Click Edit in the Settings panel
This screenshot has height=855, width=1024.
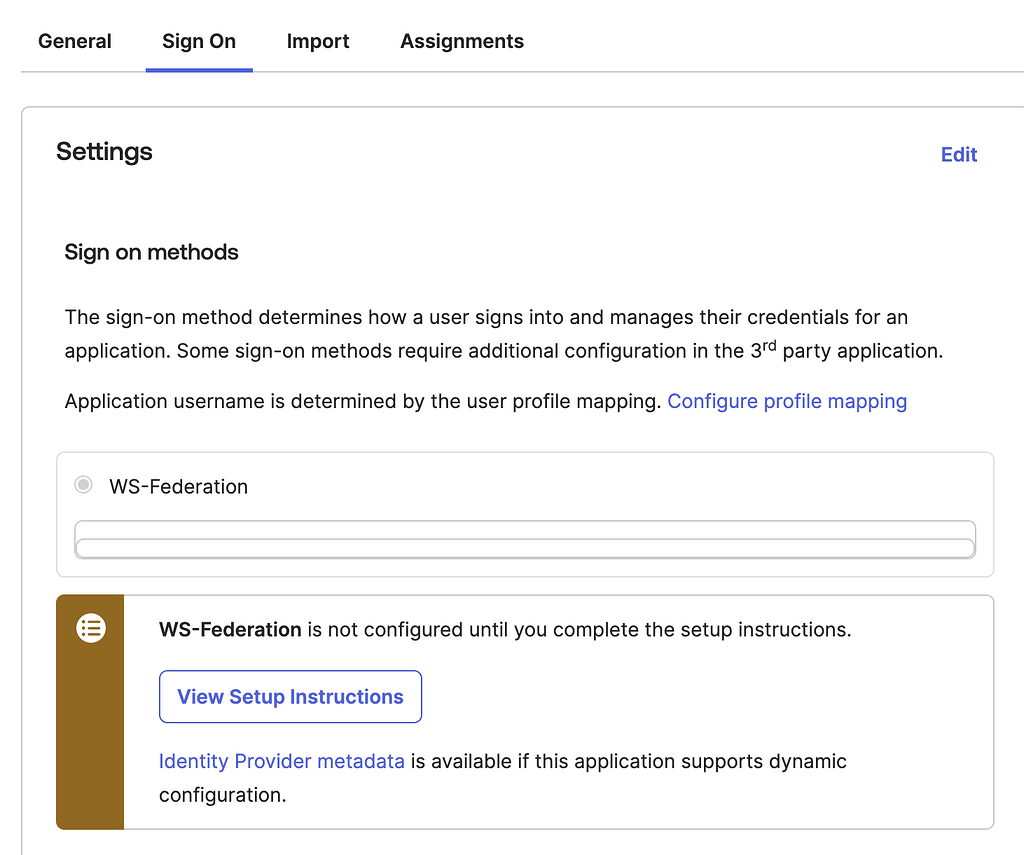958,154
